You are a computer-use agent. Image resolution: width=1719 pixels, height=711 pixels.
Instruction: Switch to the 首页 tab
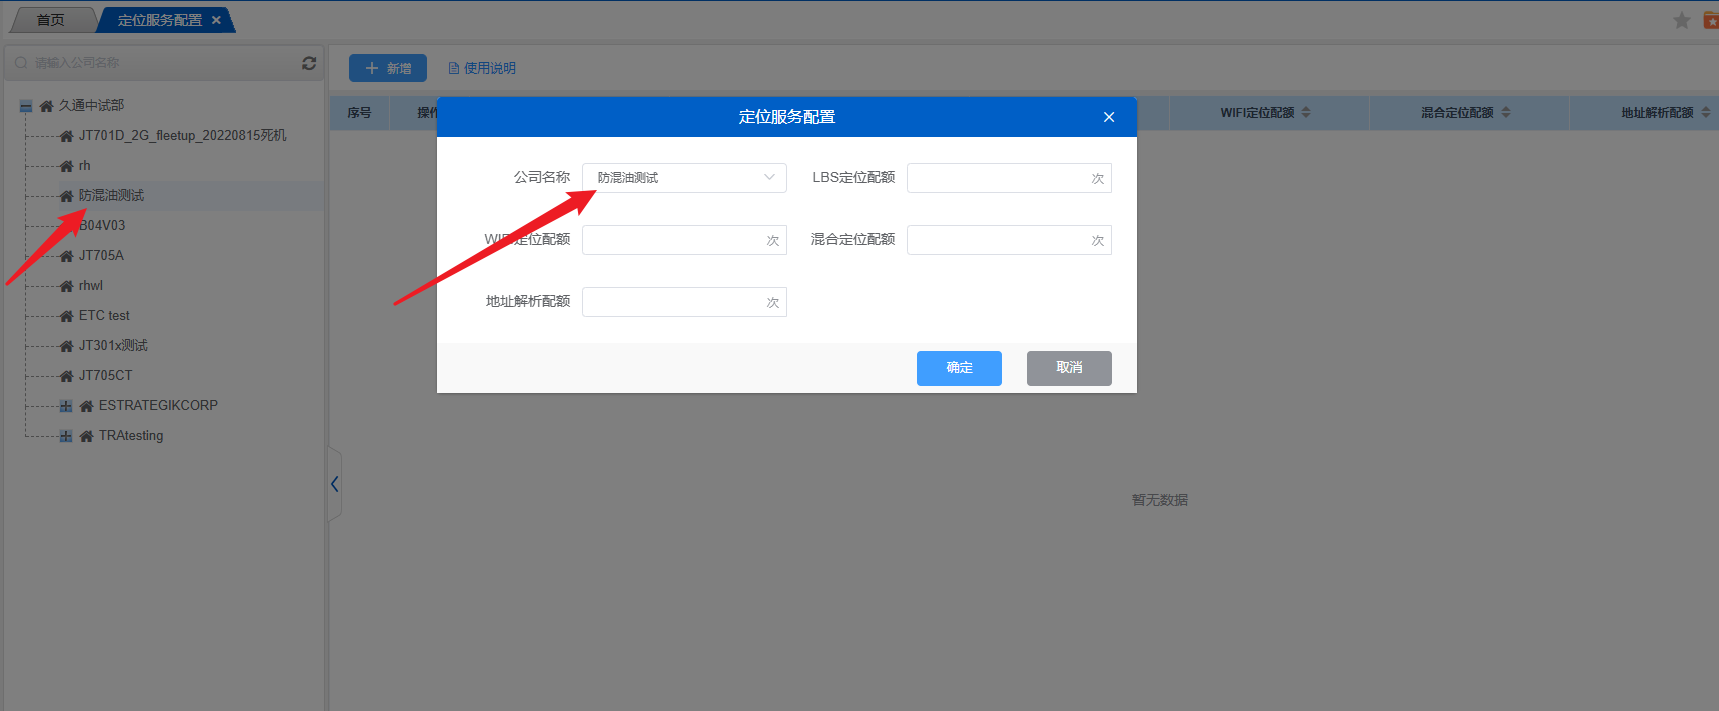pyautogui.click(x=50, y=20)
